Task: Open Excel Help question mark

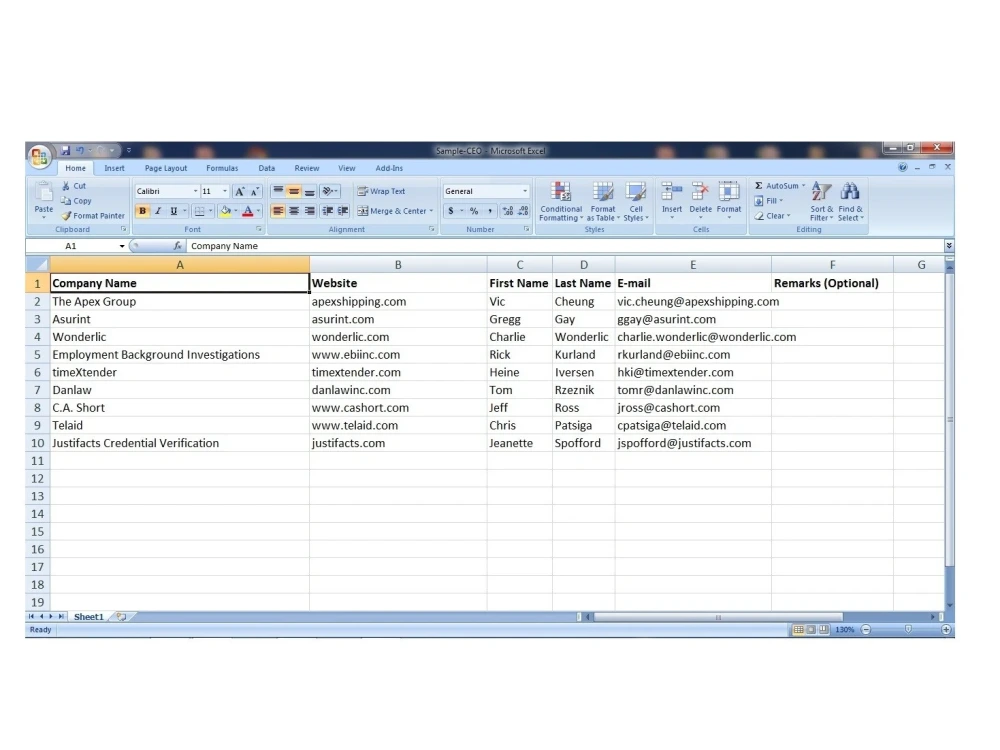Action: point(902,167)
